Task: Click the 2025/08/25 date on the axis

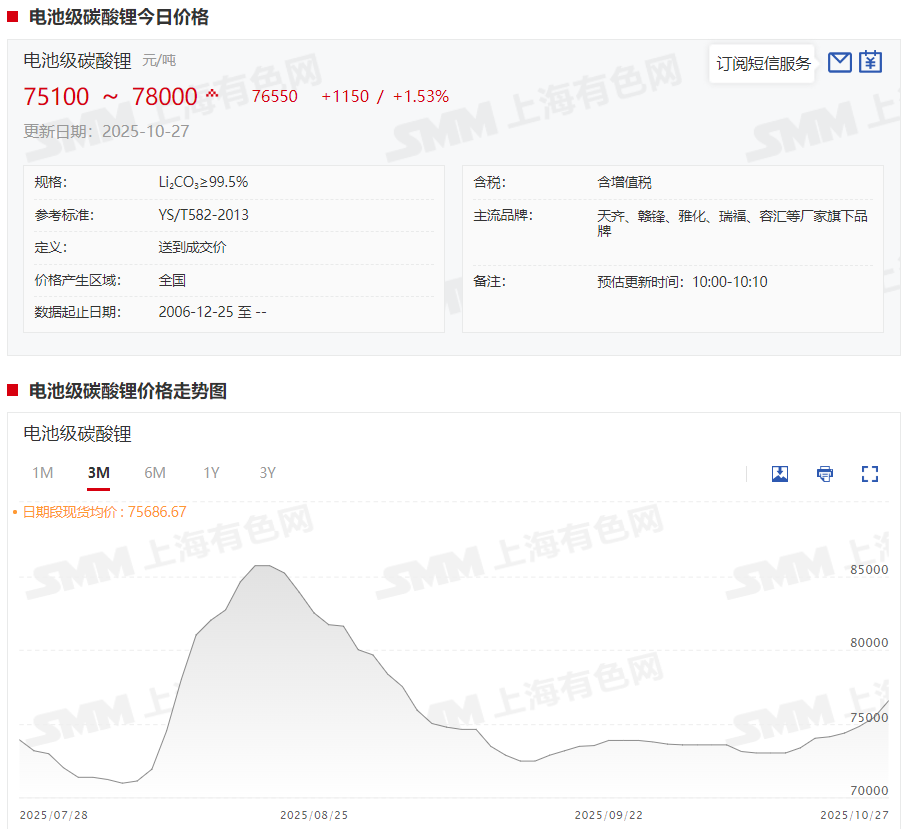Action: click(x=312, y=815)
